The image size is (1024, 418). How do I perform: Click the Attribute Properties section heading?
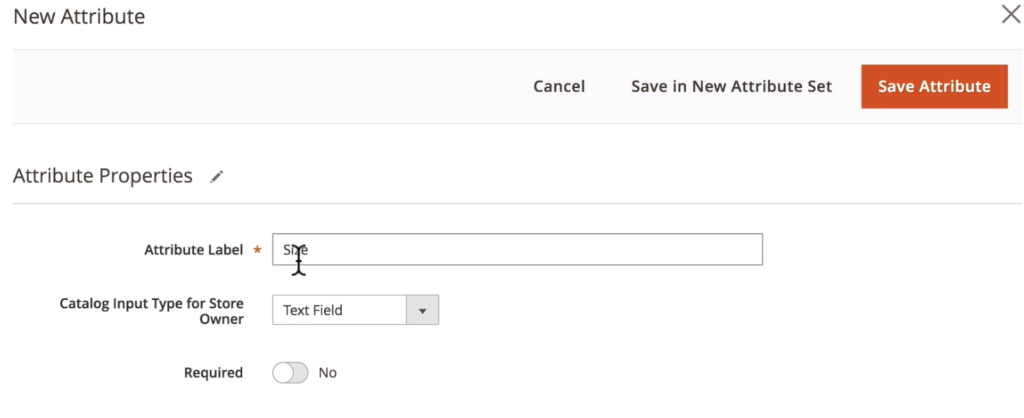pos(102,176)
